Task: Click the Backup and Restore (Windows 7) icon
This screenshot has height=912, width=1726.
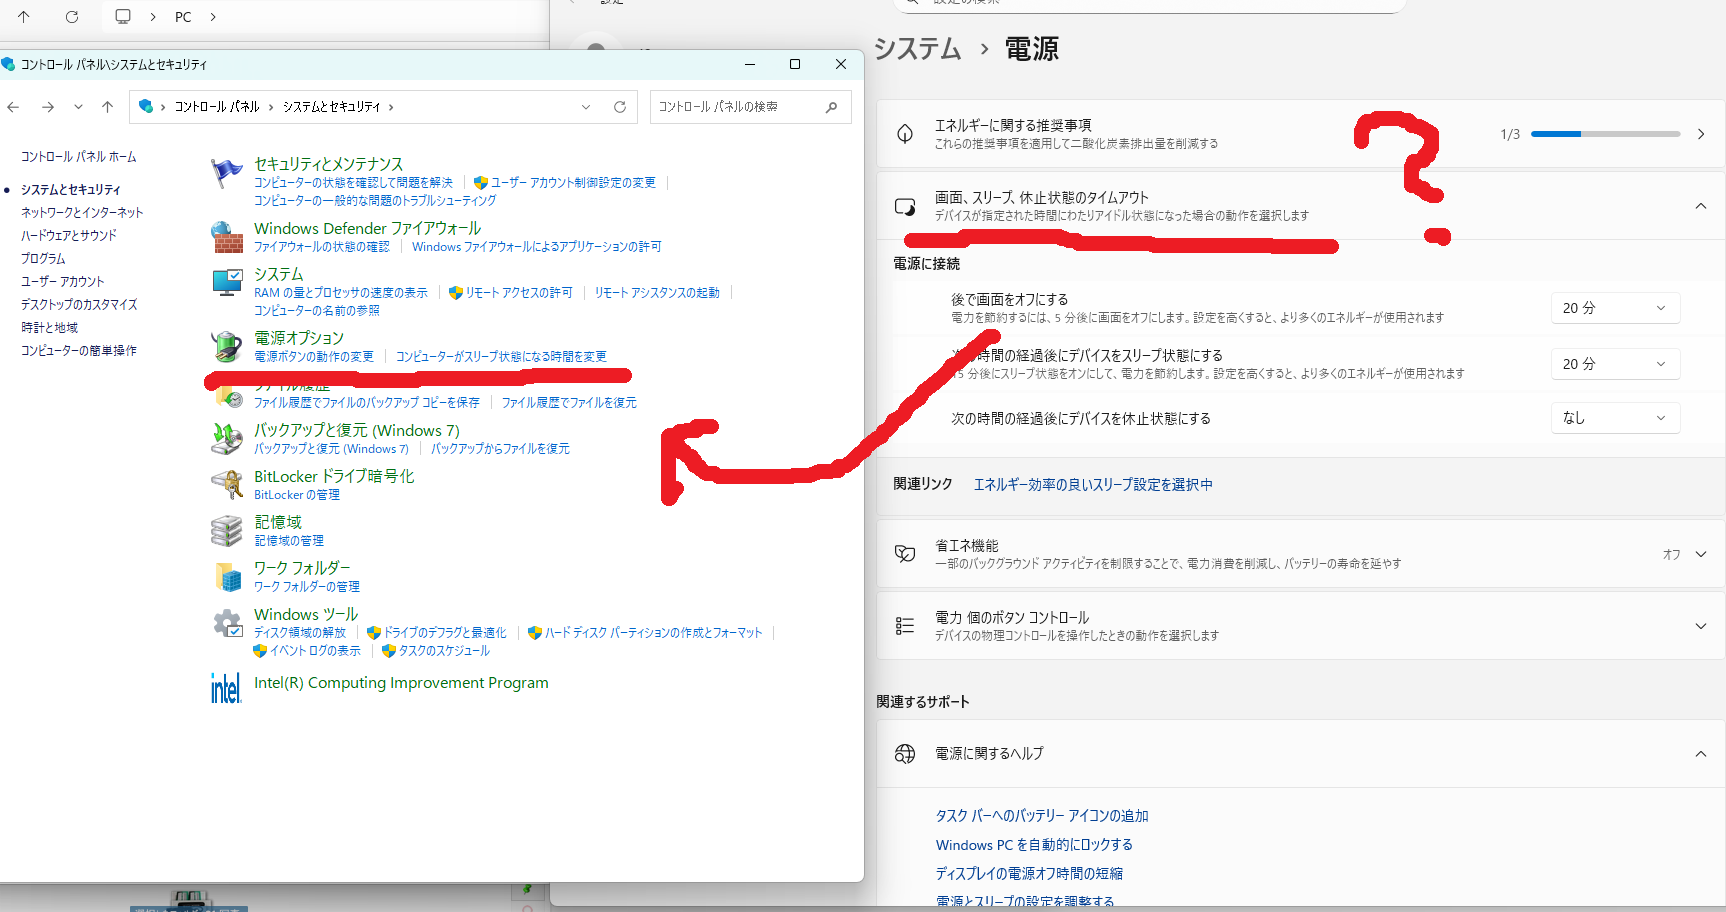Action: [x=227, y=438]
